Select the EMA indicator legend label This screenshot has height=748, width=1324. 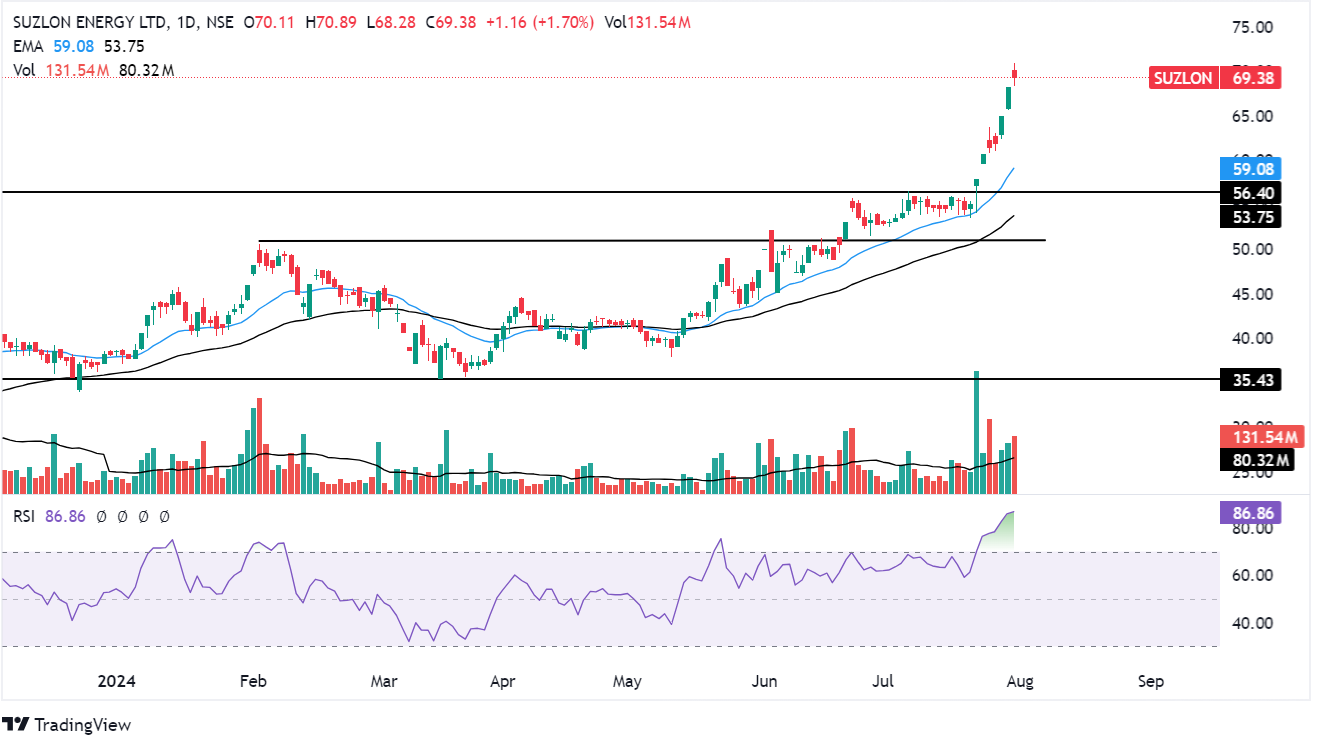pos(27,46)
